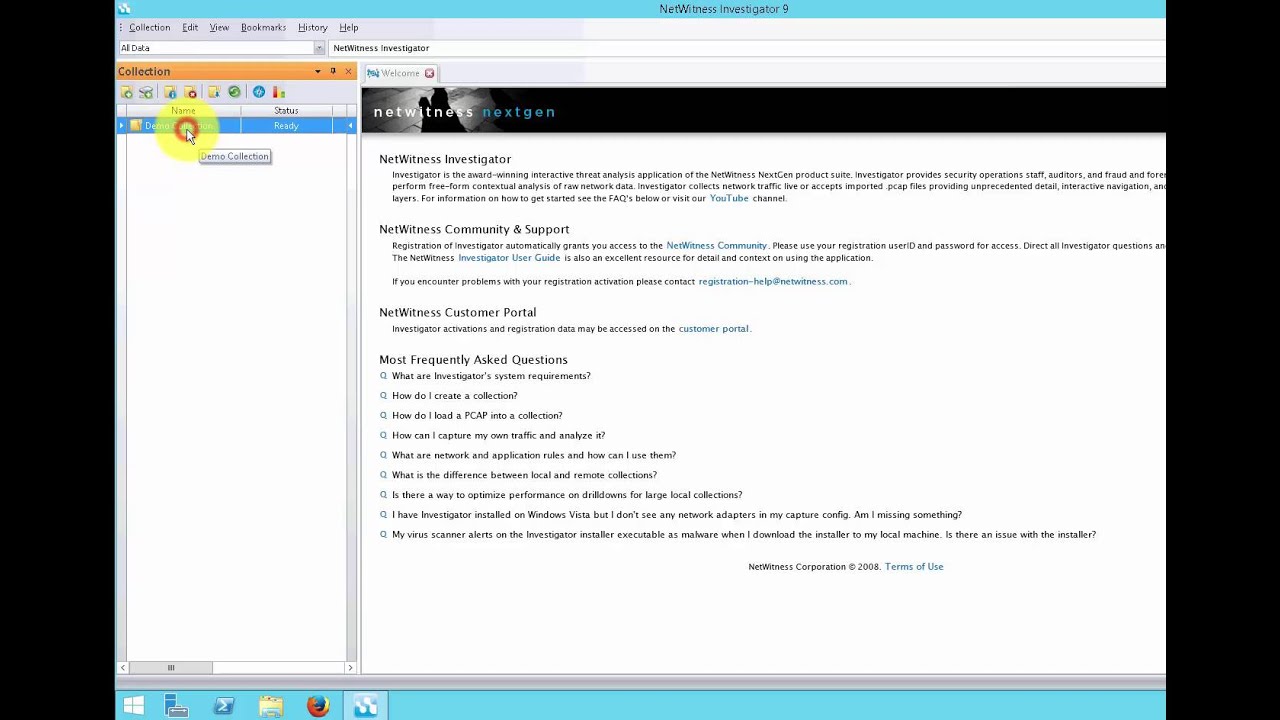Open the History menu
Viewport: 1280px width, 720px height.
click(312, 27)
